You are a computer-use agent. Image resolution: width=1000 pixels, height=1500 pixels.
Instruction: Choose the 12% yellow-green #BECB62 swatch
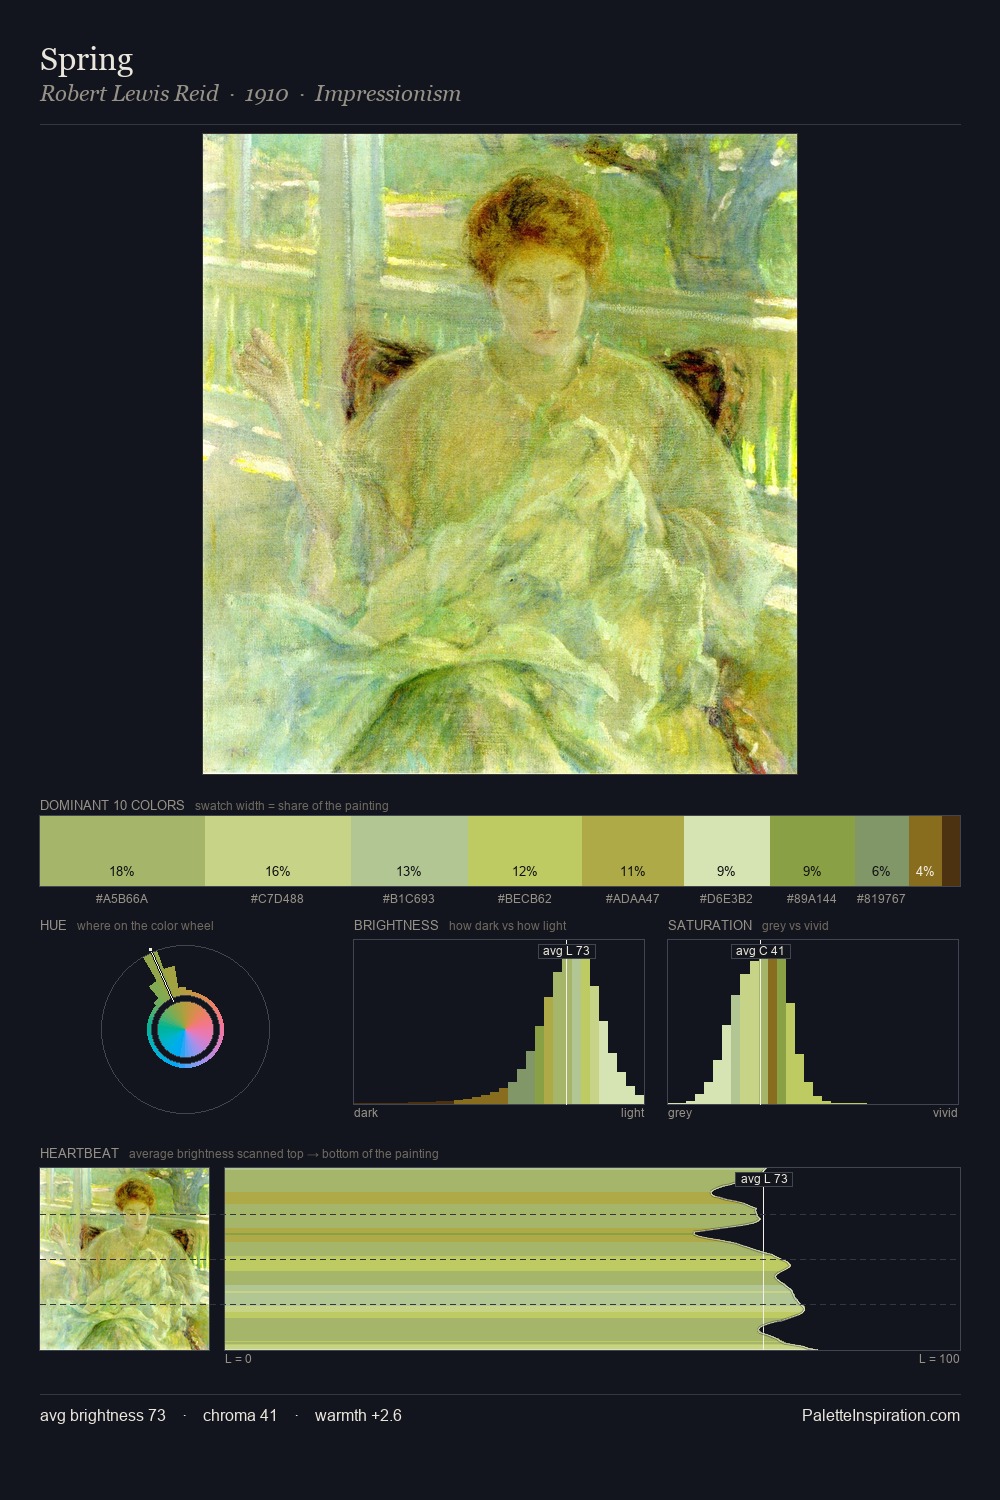click(525, 851)
